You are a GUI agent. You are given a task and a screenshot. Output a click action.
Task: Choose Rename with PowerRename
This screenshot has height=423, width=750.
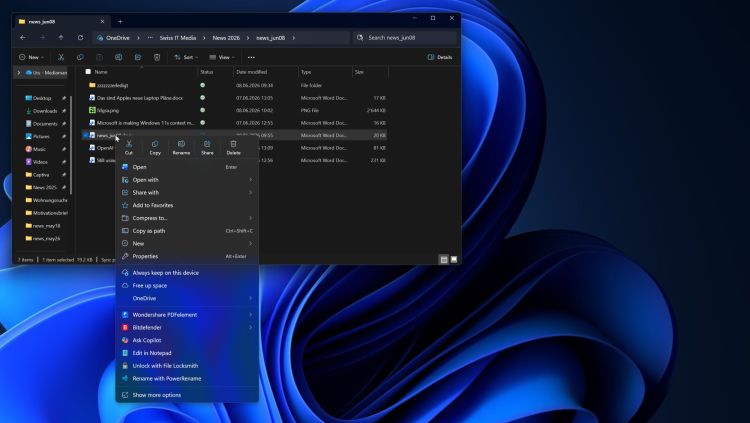[x=187, y=378]
